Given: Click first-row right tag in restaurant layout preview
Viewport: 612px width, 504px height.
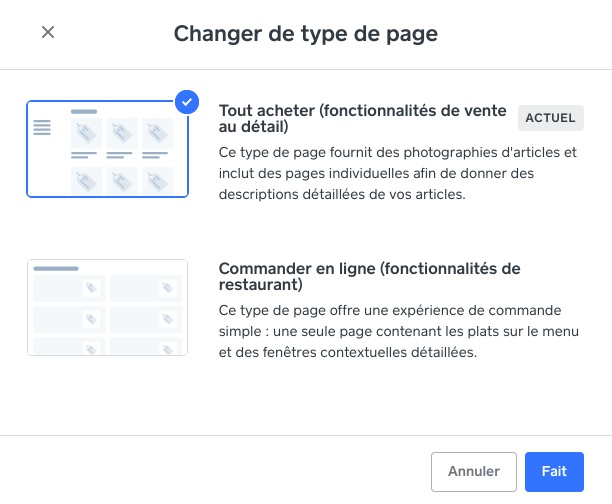Looking at the screenshot, I should pyautogui.click(x=168, y=288).
